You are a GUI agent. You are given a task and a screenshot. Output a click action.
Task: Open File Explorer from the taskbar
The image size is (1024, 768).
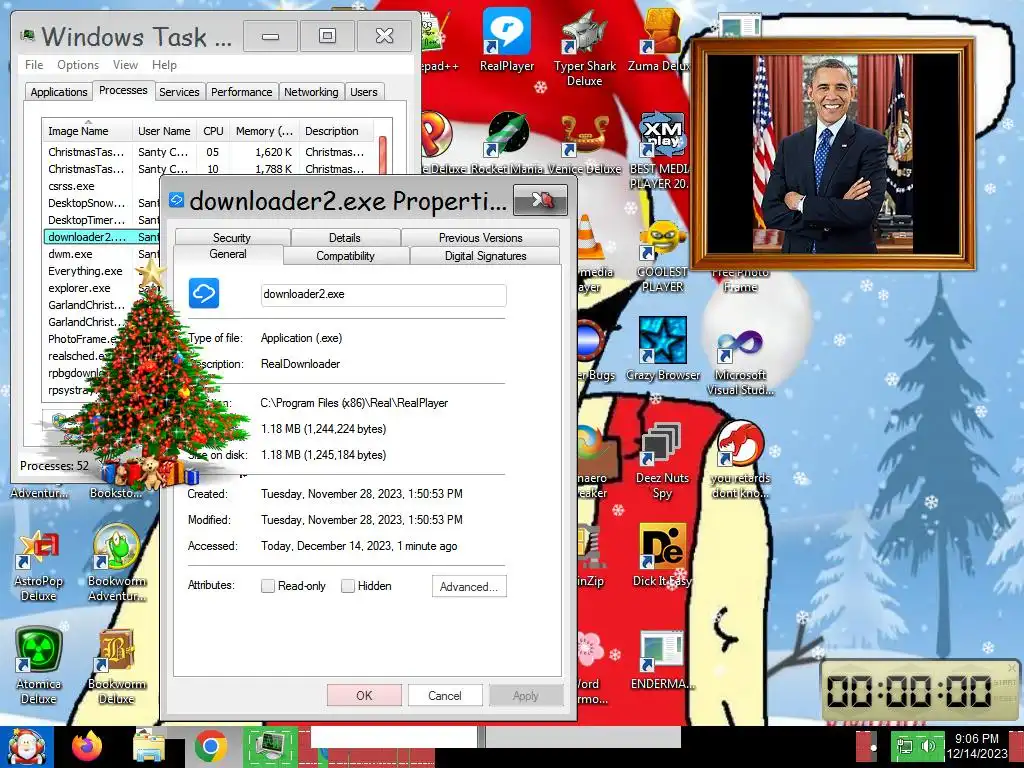[149, 746]
